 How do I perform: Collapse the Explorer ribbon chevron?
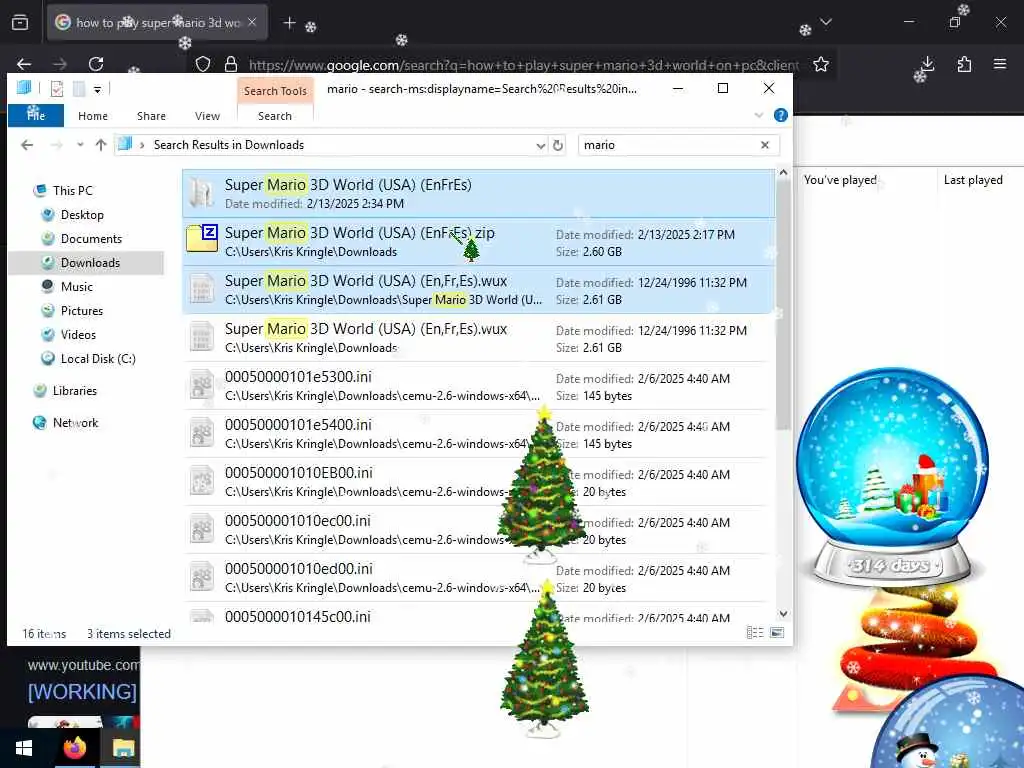point(759,115)
